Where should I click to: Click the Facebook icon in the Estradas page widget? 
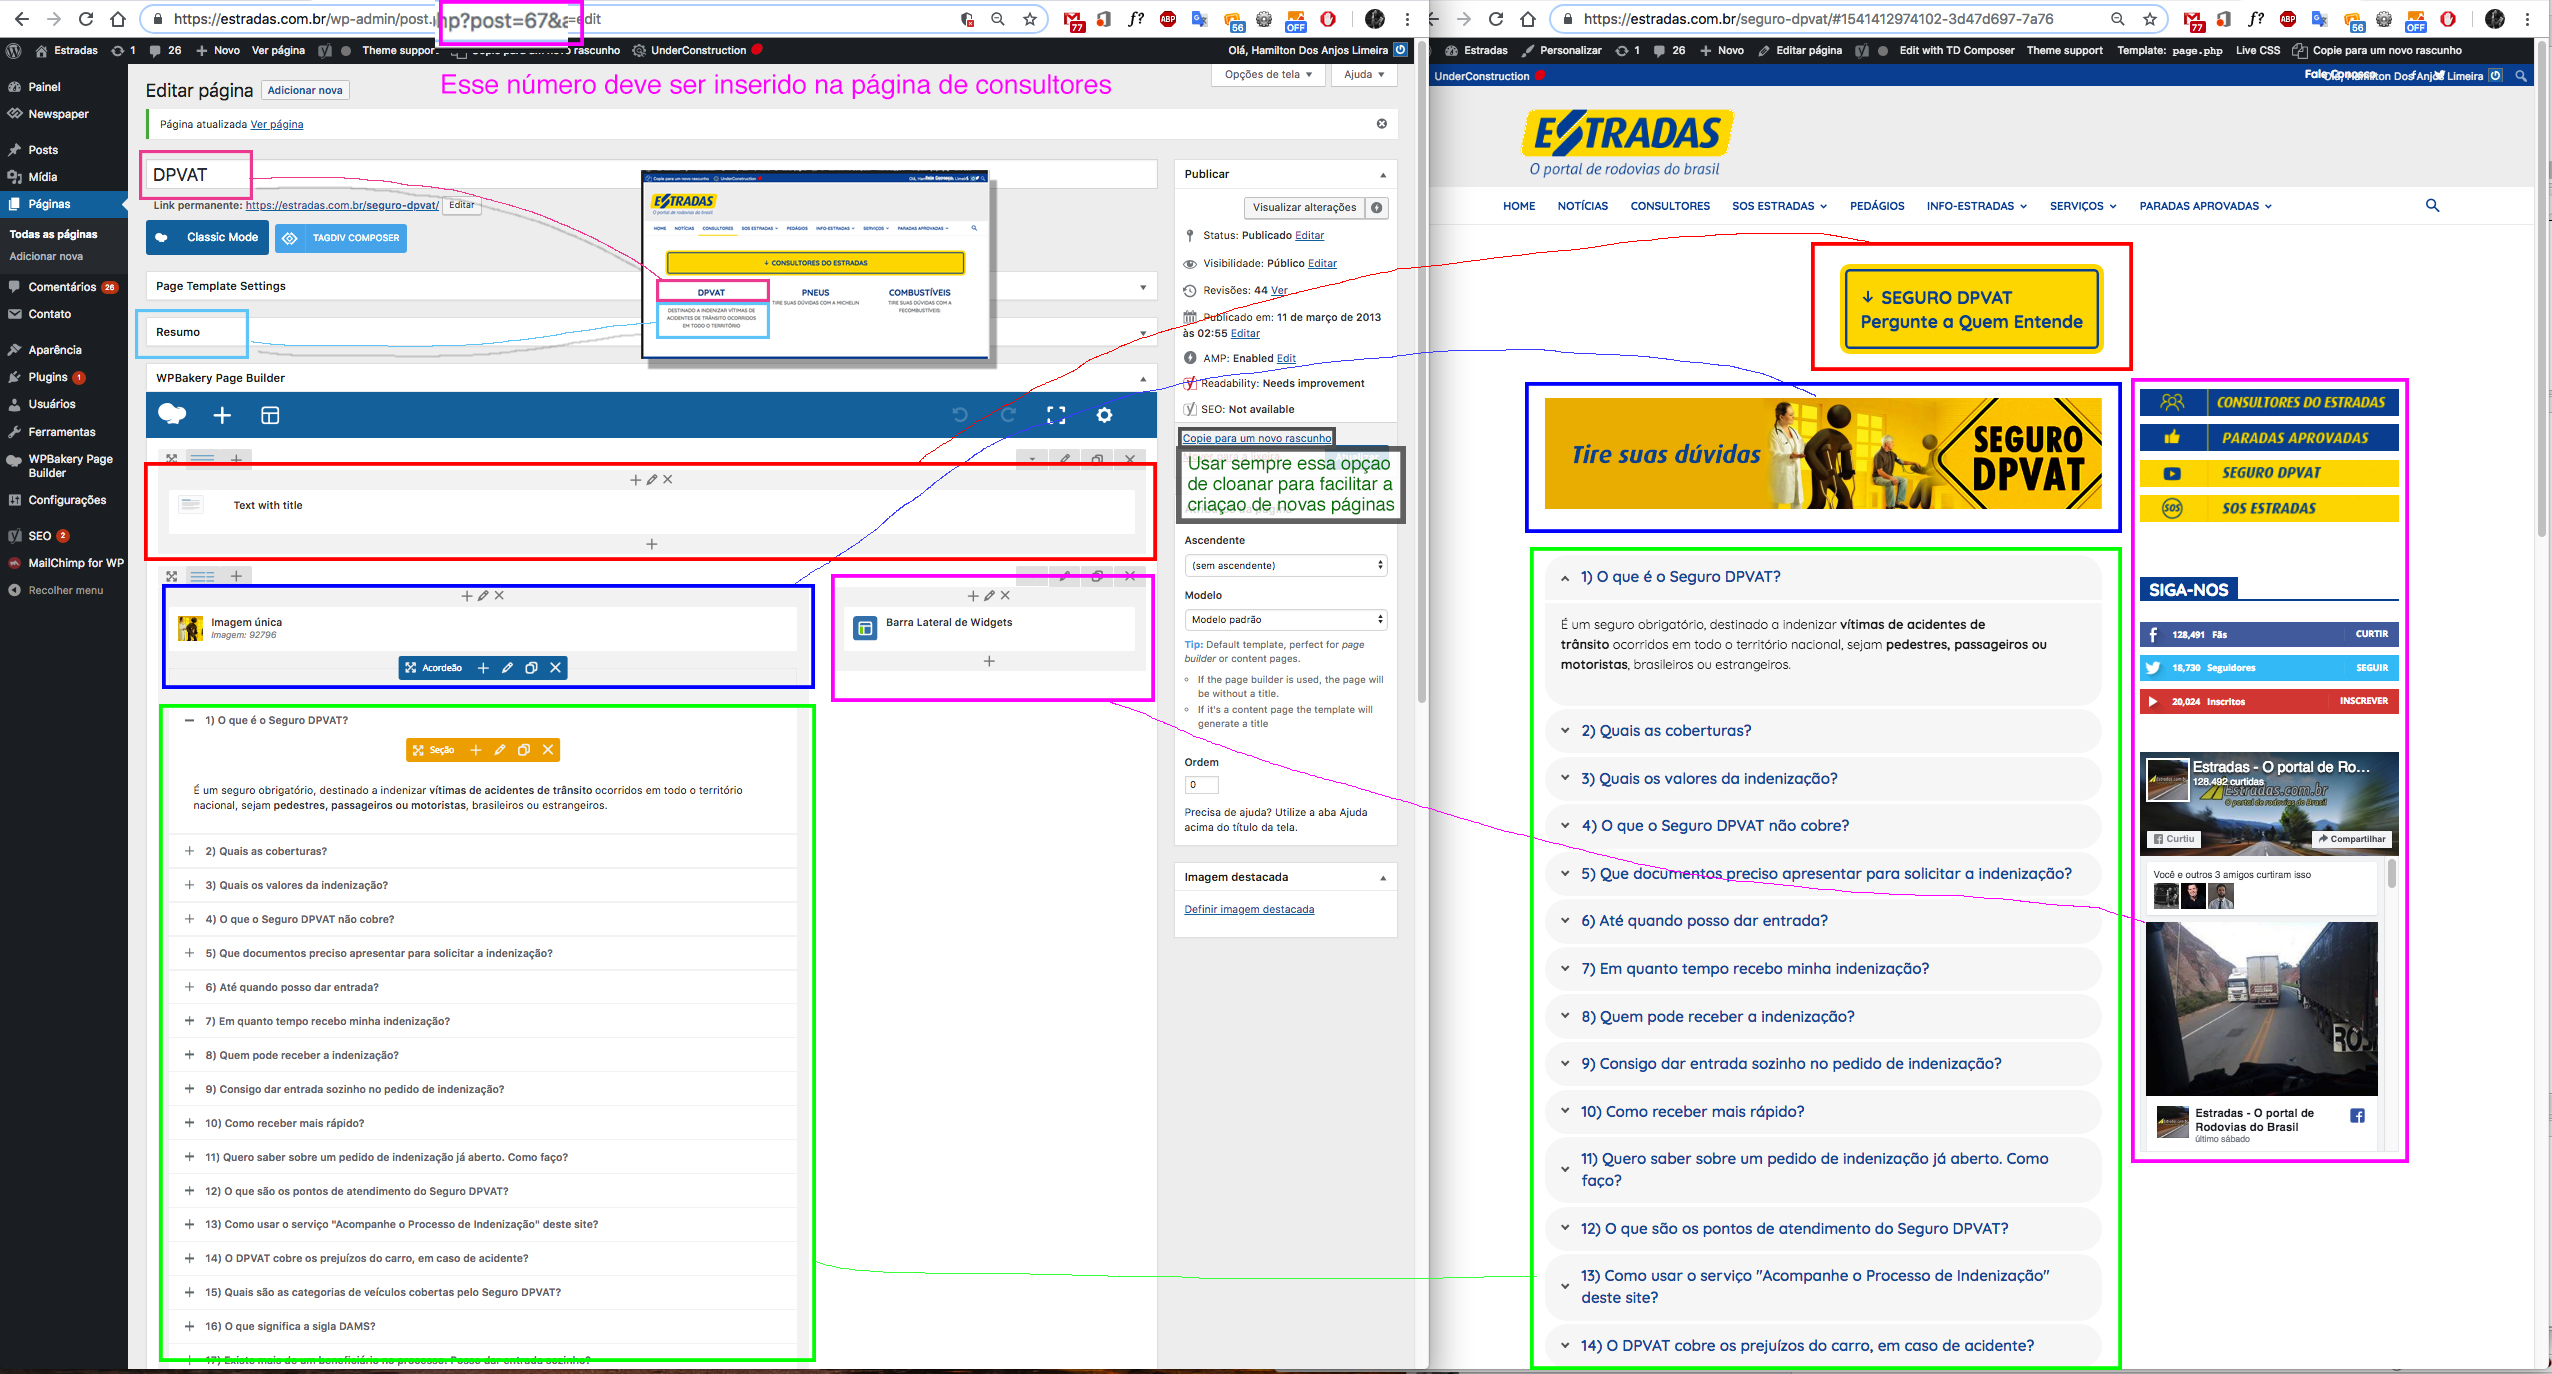coord(2357,1116)
